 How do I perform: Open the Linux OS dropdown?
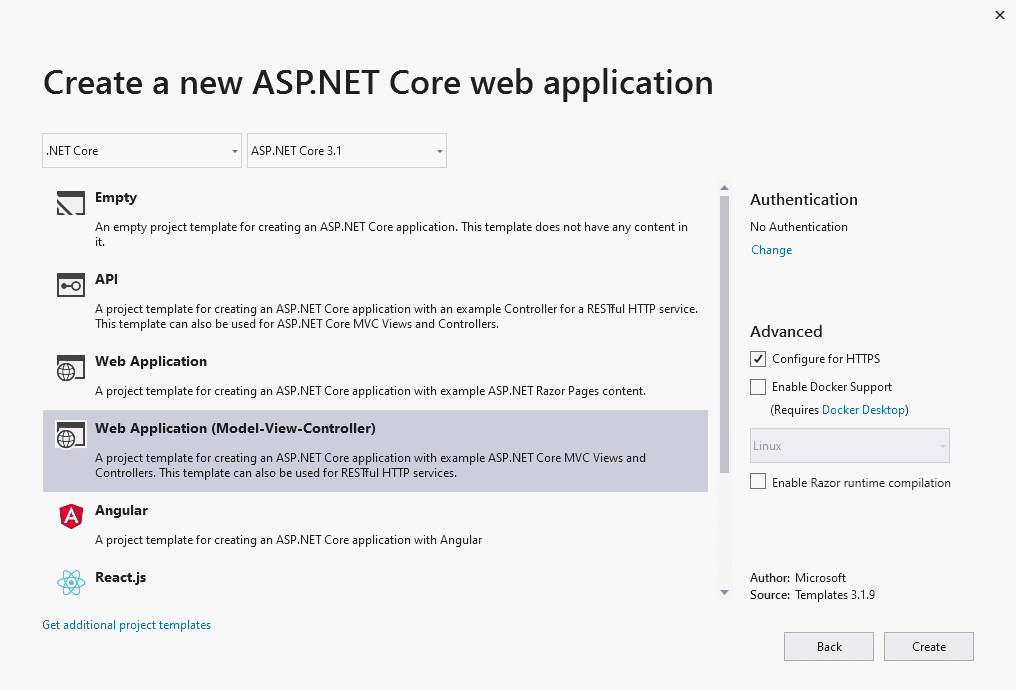click(x=849, y=446)
